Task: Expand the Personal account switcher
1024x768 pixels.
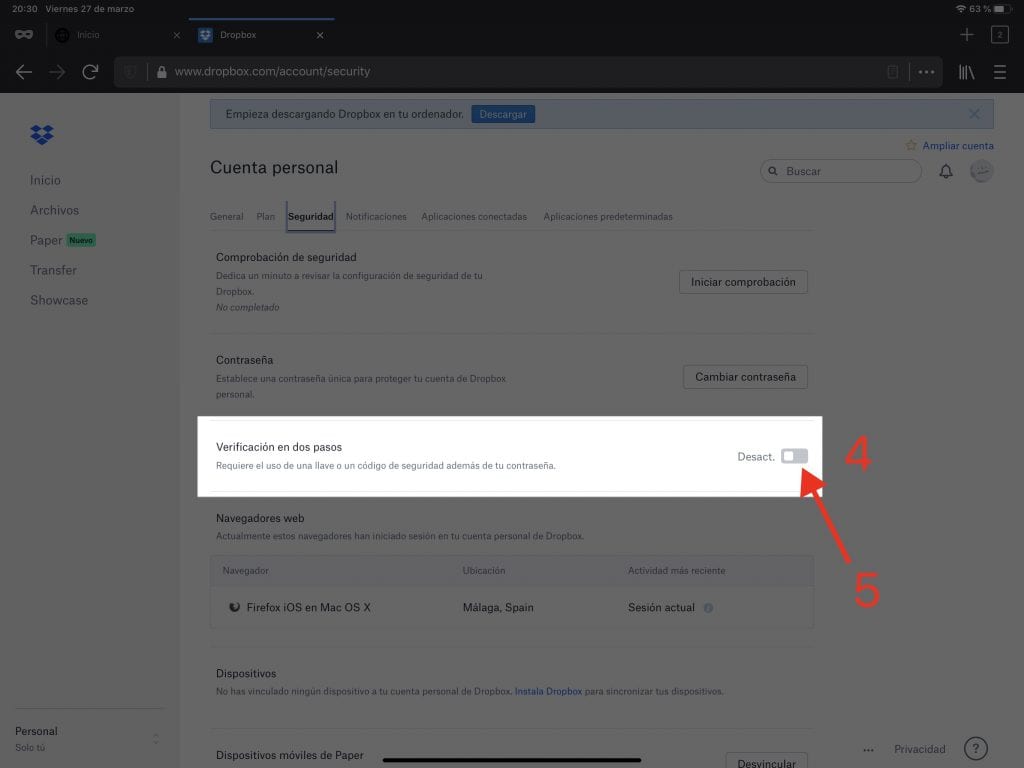Action: click(155, 739)
